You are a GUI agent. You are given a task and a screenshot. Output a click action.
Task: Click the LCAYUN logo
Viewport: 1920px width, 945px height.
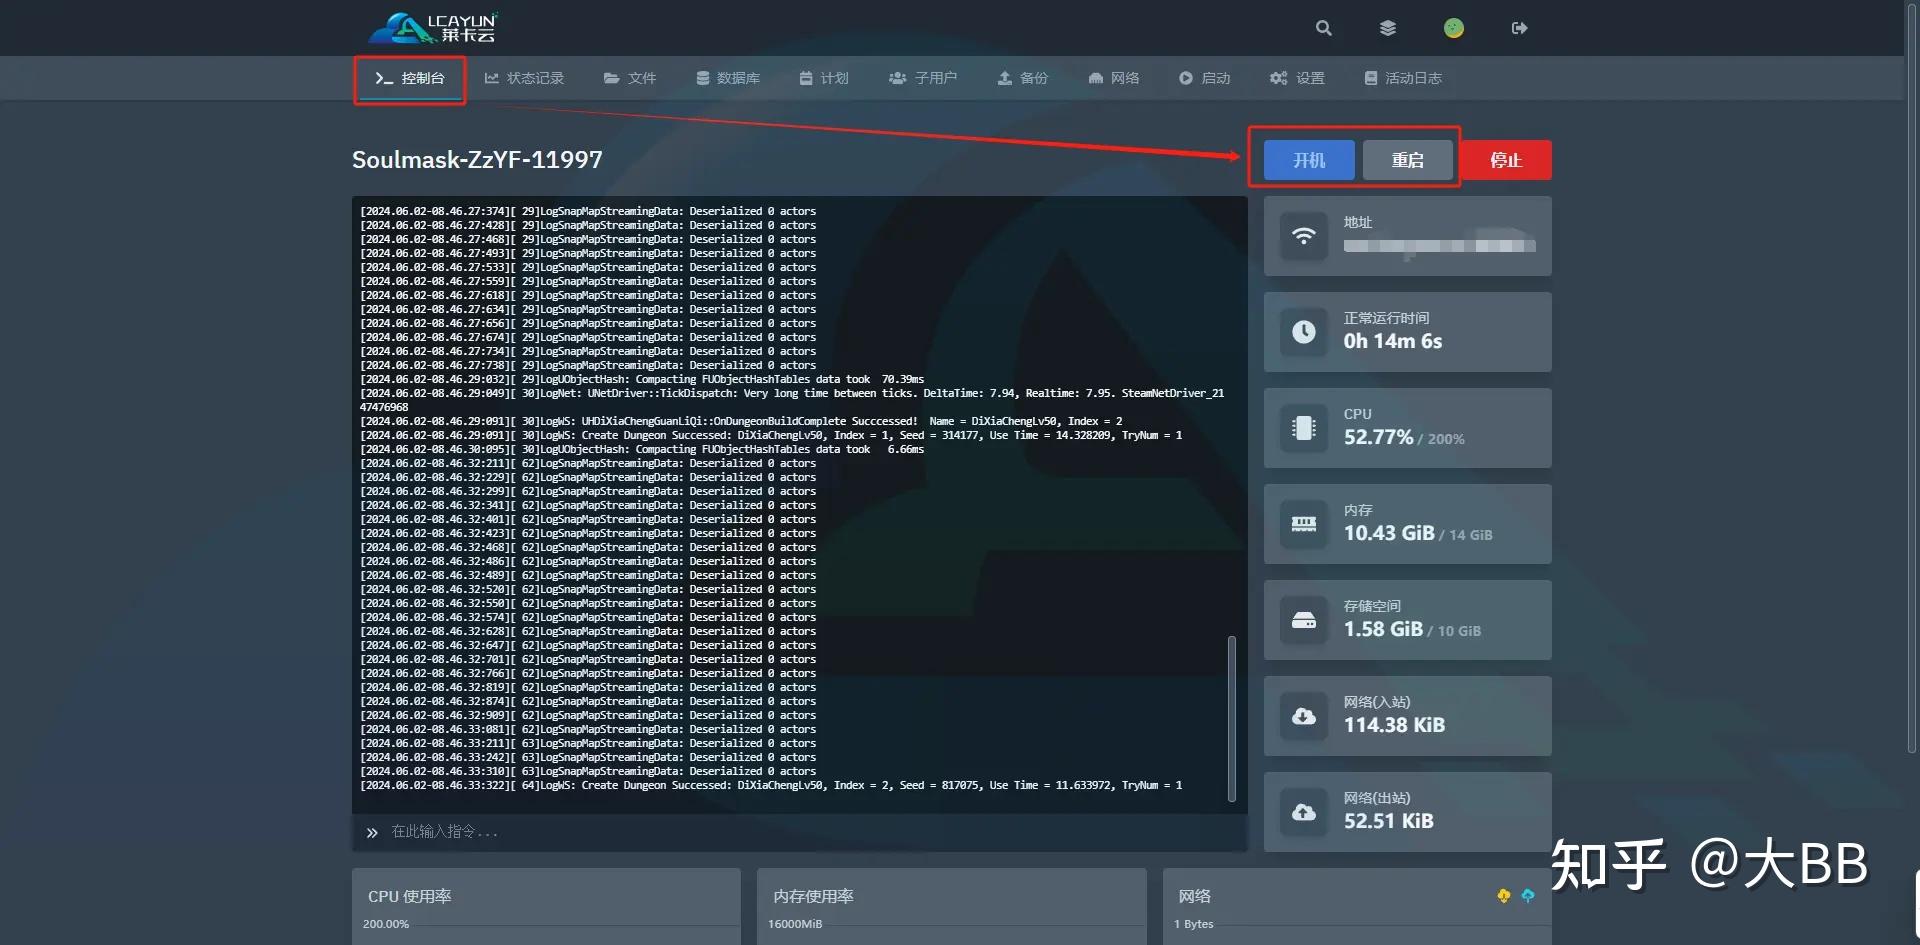tap(433, 28)
